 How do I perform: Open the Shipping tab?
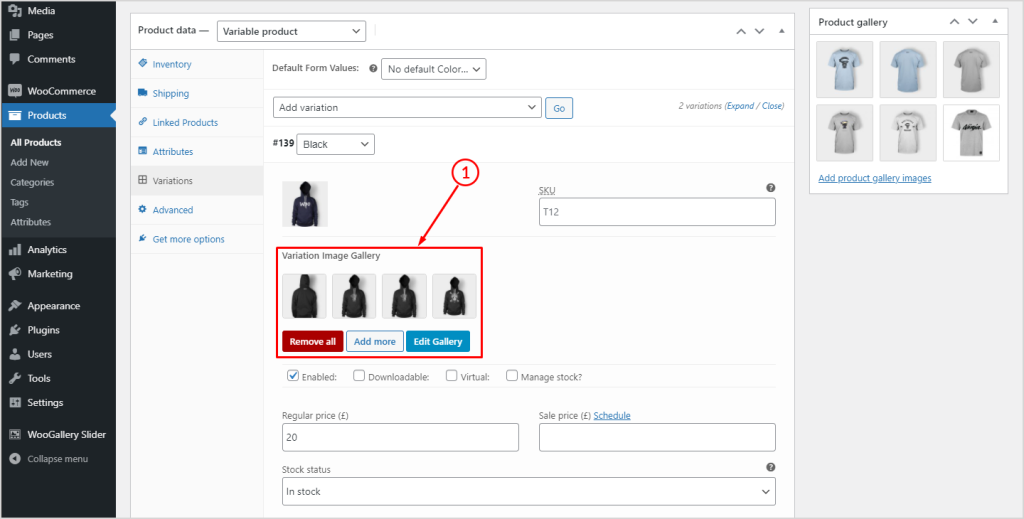[197, 93]
